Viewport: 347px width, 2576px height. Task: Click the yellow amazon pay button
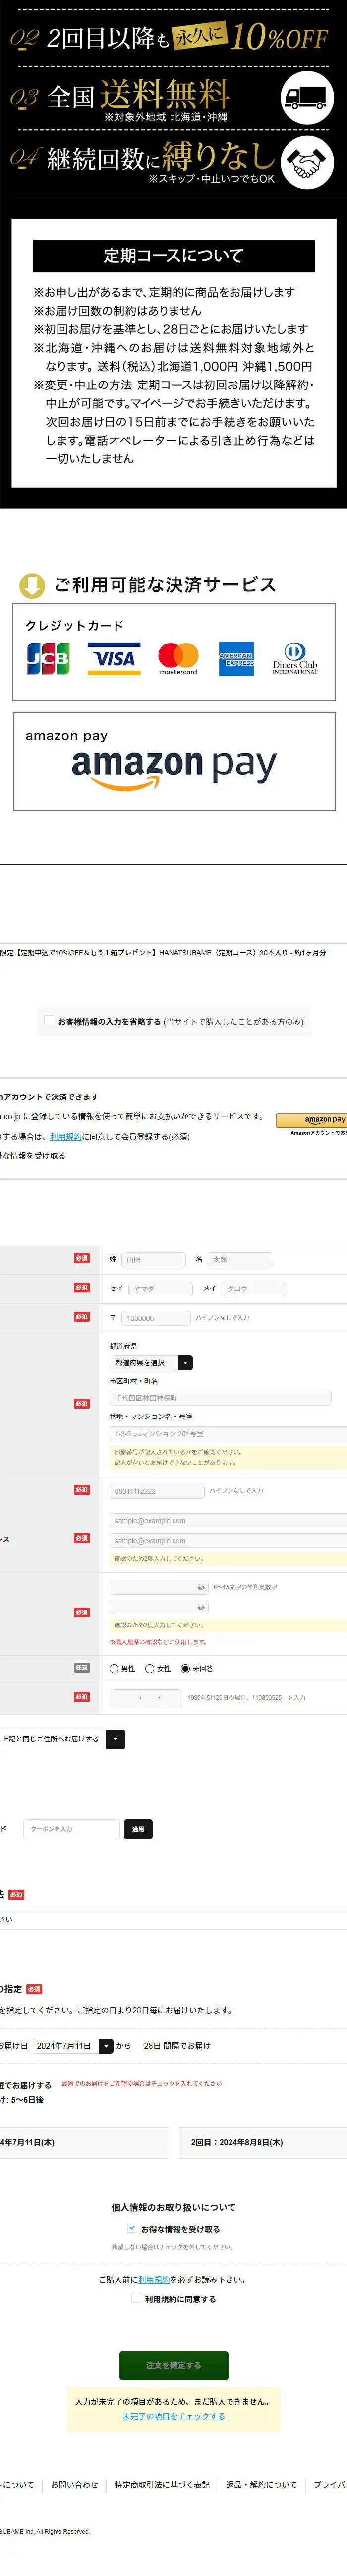312,1120
